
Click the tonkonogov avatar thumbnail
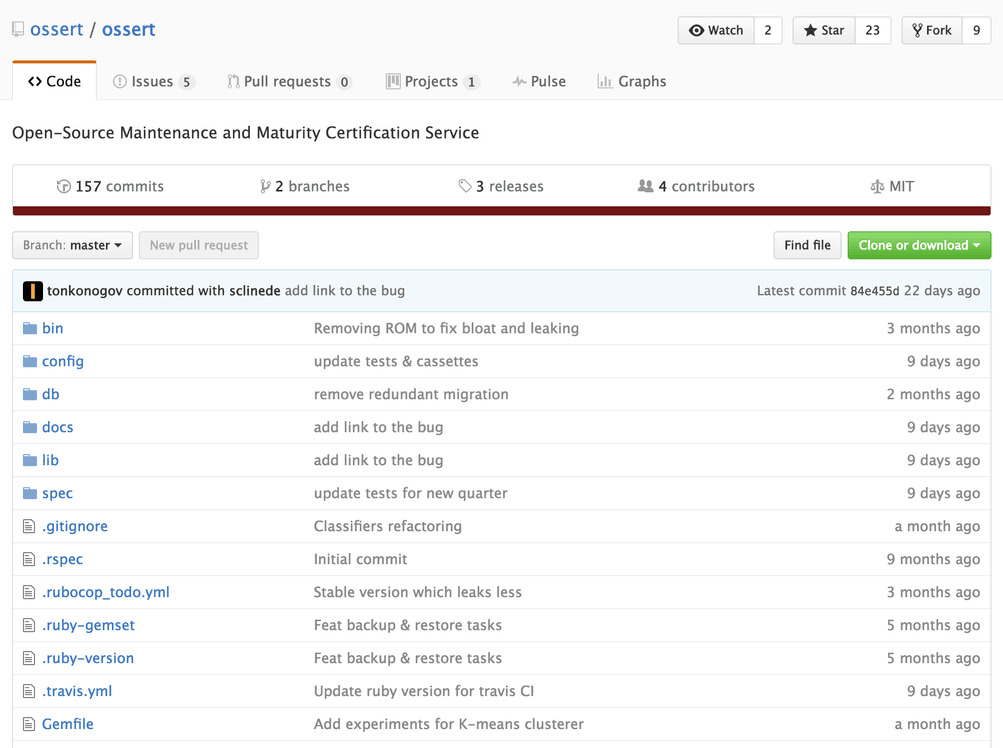coord(33,290)
